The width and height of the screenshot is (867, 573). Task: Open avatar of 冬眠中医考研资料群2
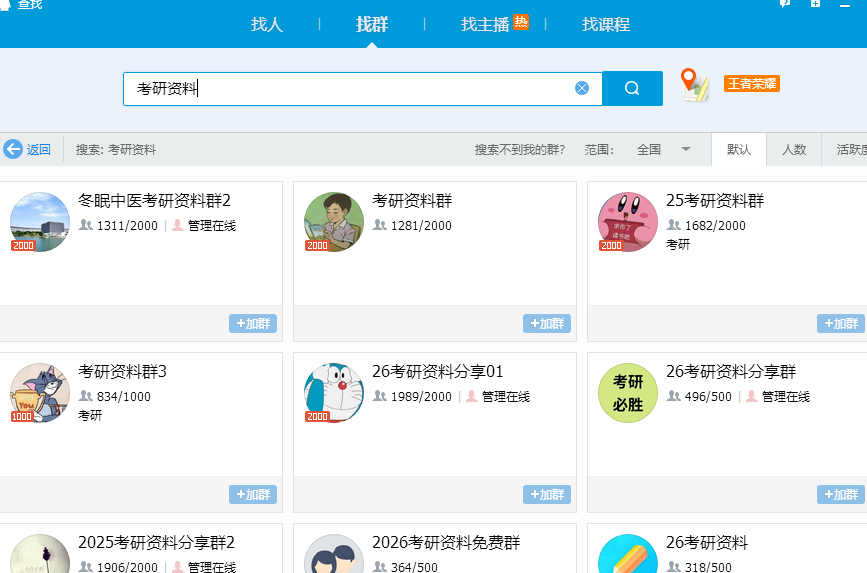coord(40,222)
